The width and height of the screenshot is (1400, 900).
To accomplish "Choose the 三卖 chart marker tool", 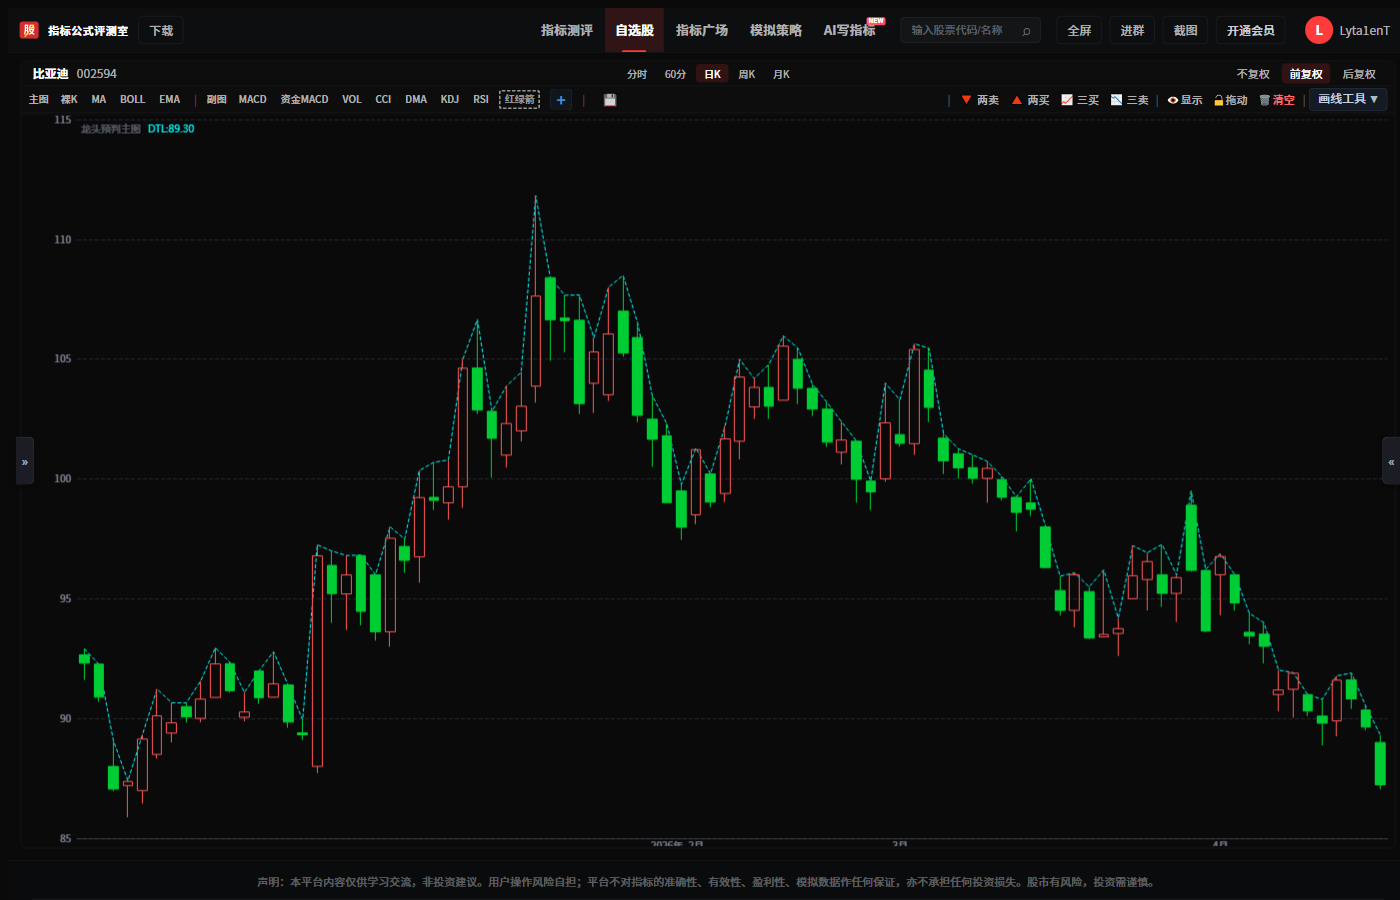I will [1130, 100].
